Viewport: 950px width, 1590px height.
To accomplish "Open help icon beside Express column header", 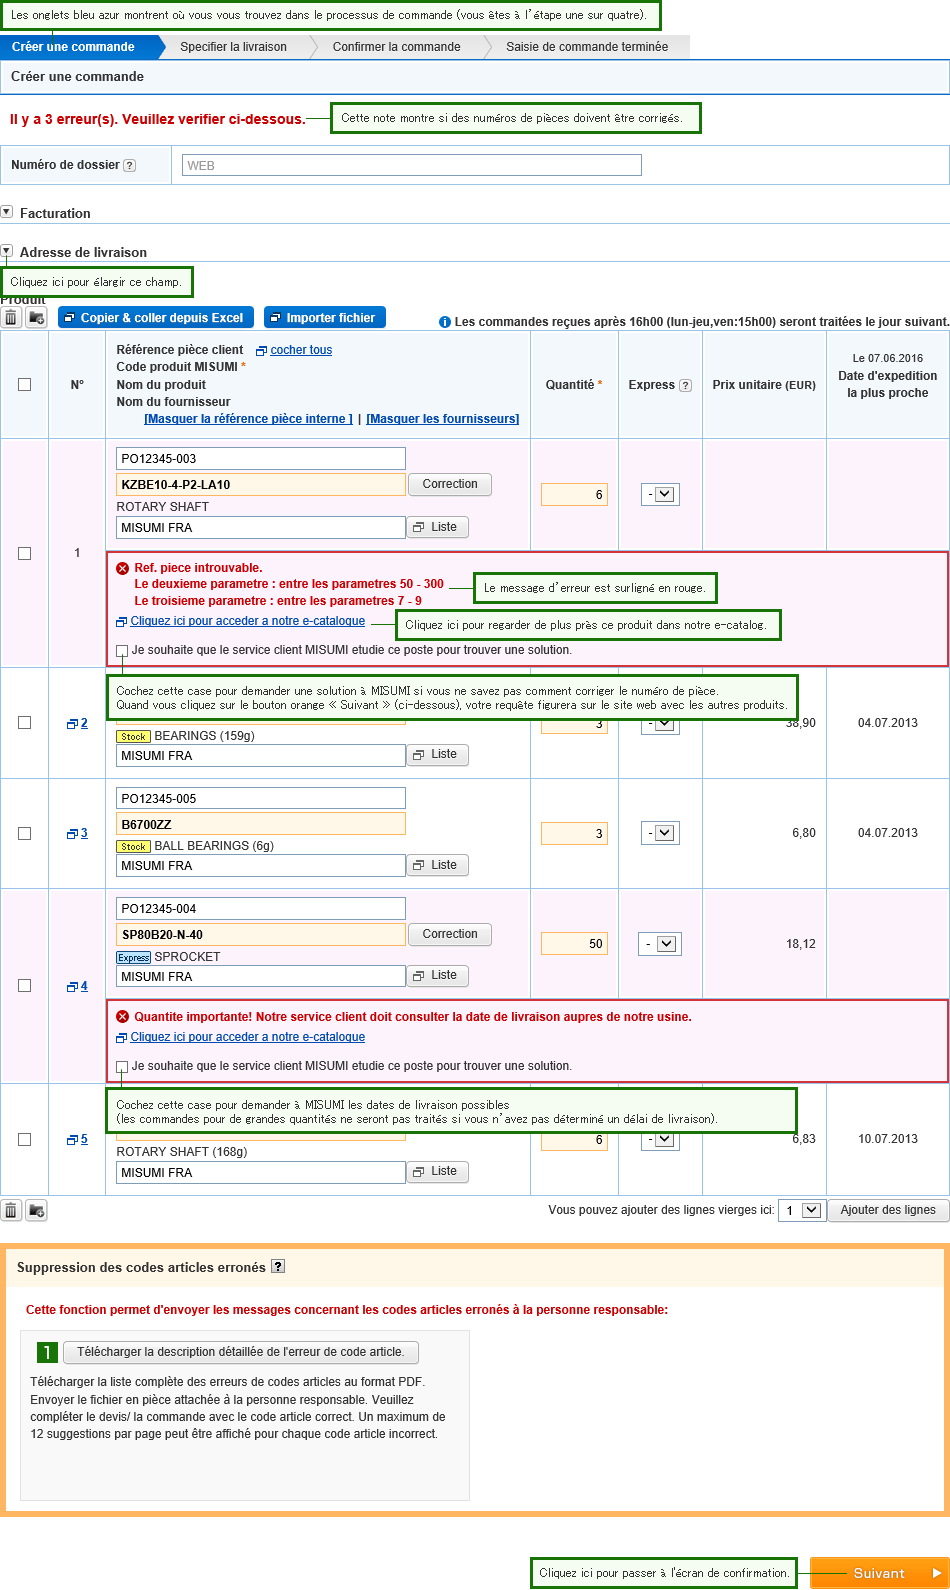I will 685,385.
